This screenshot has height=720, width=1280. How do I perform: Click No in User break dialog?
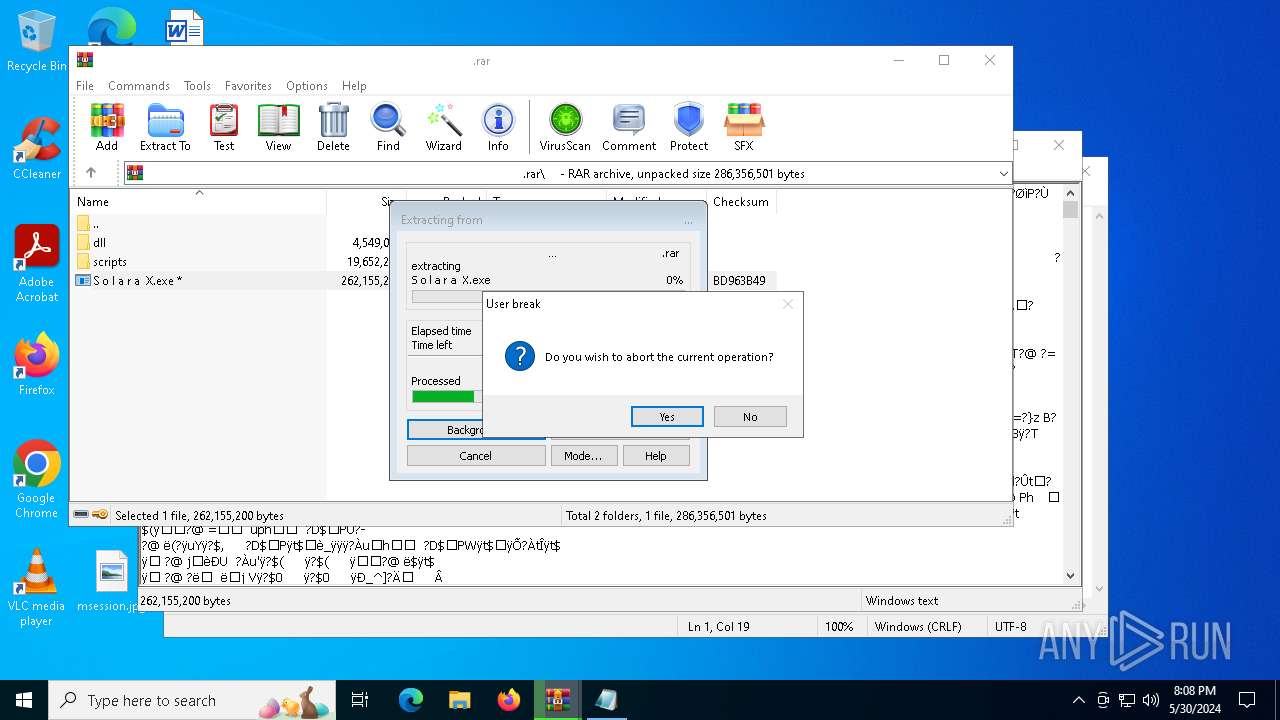750,417
